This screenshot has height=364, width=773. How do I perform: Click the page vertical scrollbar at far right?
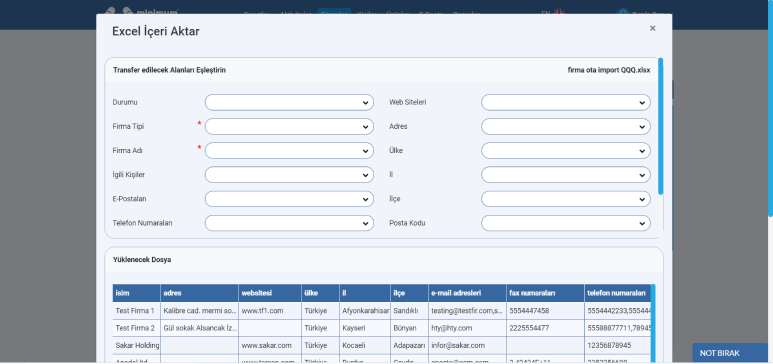(x=771, y=109)
